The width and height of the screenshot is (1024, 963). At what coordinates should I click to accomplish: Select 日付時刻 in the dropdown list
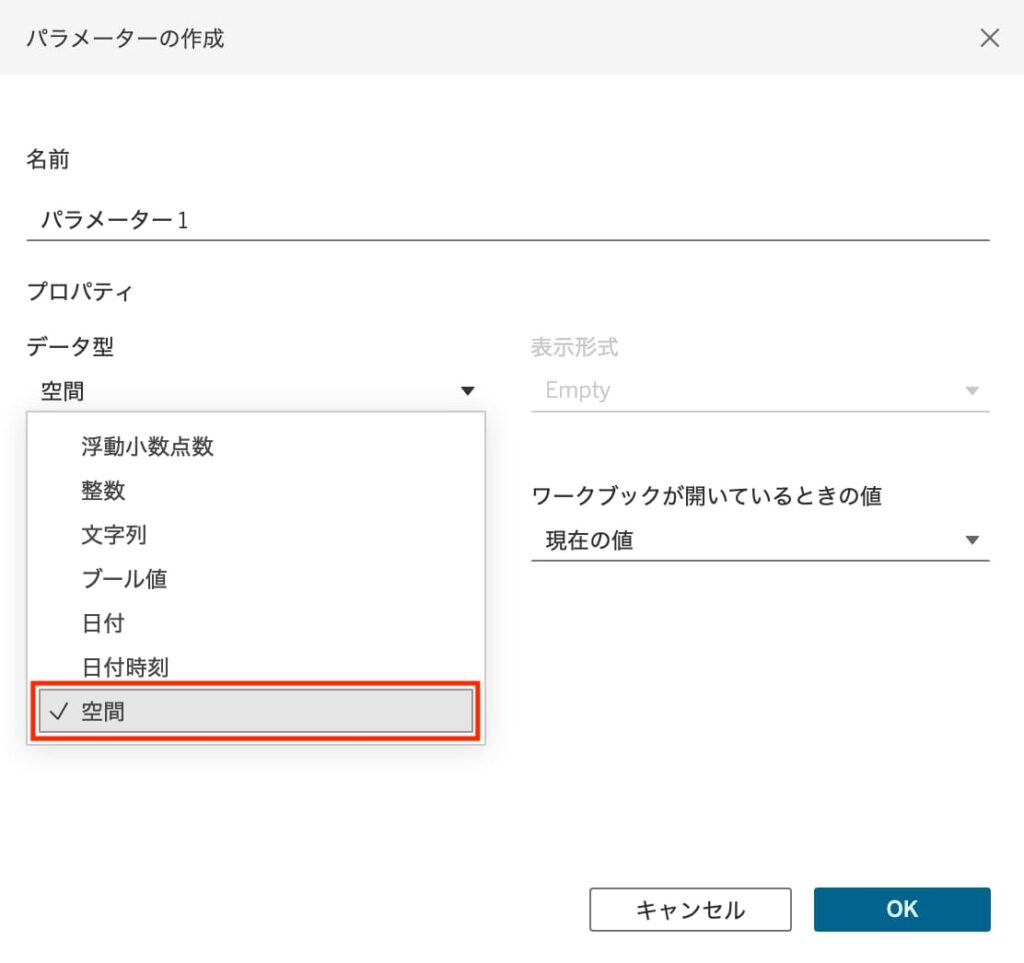124,667
